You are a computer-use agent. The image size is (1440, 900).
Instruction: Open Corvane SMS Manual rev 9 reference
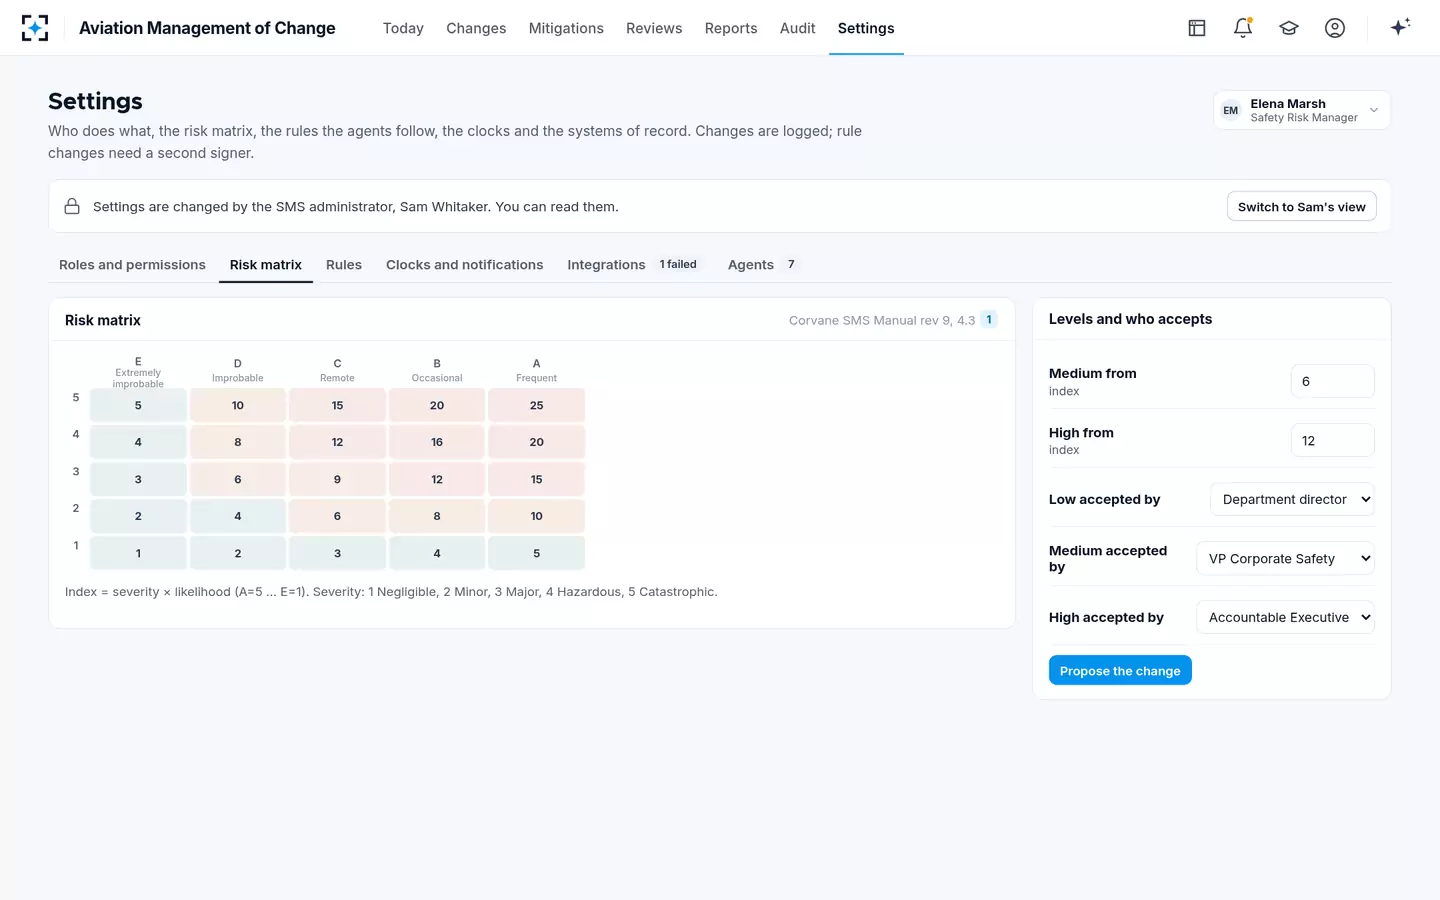[882, 320]
